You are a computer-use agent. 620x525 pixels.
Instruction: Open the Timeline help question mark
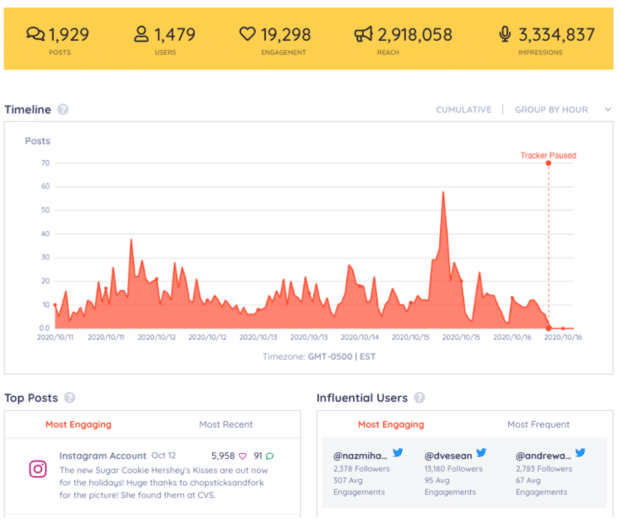[63, 110]
